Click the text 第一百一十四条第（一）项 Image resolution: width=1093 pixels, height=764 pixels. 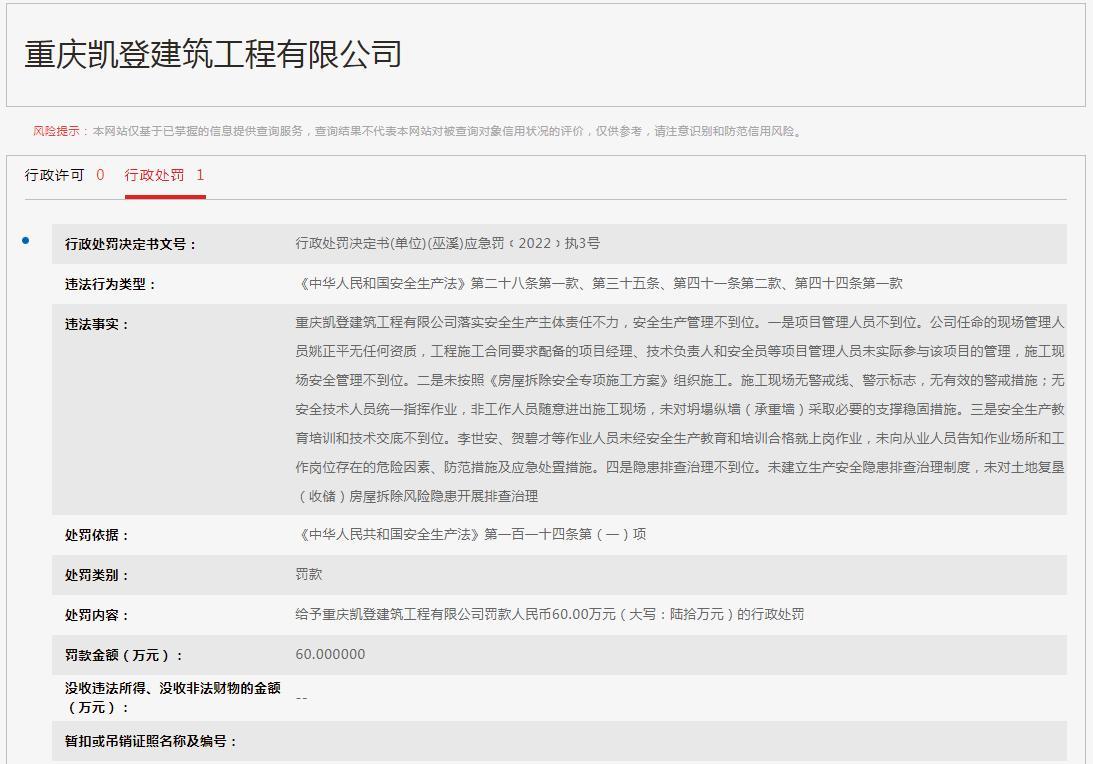[565, 534]
